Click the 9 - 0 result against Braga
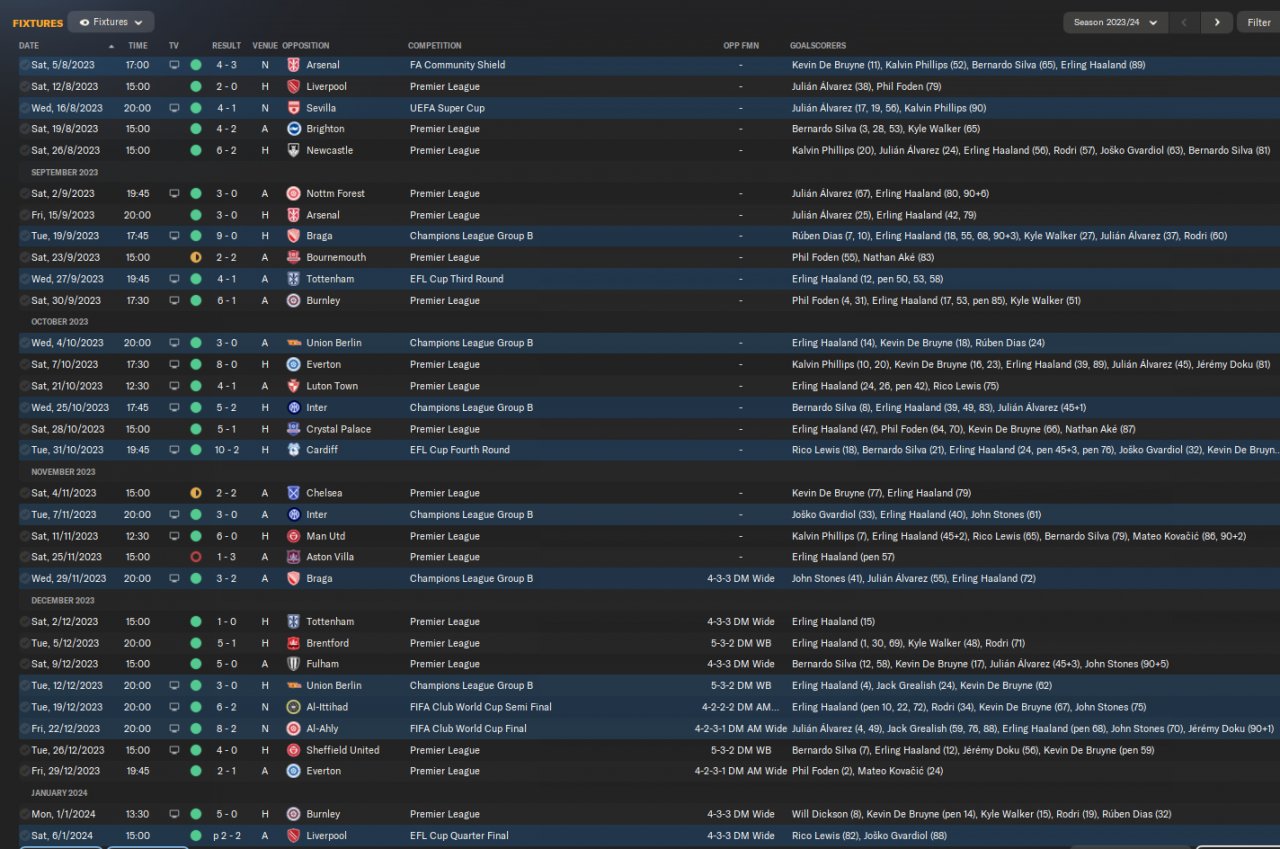 (226, 236)
